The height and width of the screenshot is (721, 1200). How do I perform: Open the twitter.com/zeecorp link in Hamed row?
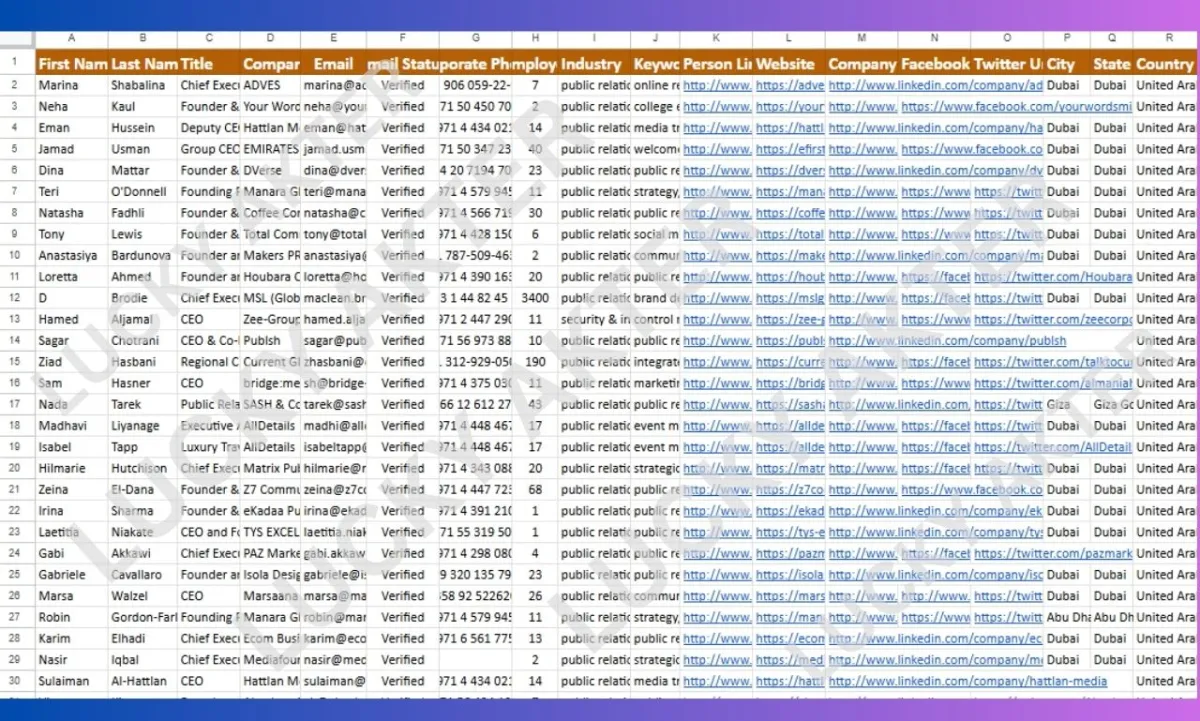(1053, 320)
